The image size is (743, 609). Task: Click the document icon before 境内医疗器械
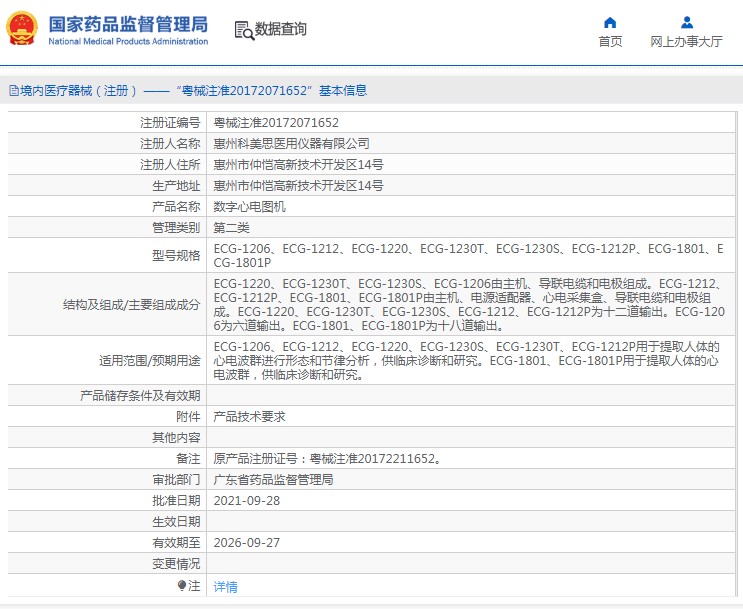14,91
